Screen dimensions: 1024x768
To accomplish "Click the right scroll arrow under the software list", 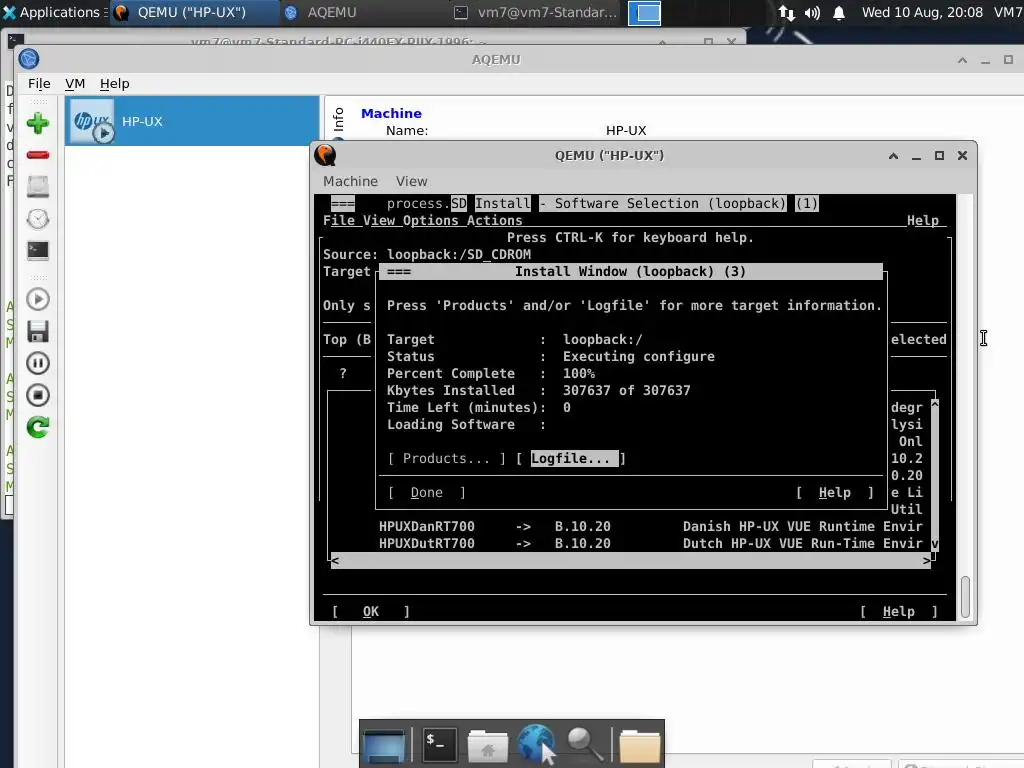I will coord(927,561).
